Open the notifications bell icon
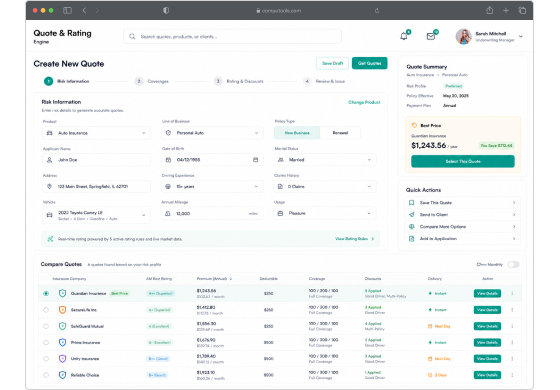The width and height of the screenshot is (560, 390). tap(404, 36)
